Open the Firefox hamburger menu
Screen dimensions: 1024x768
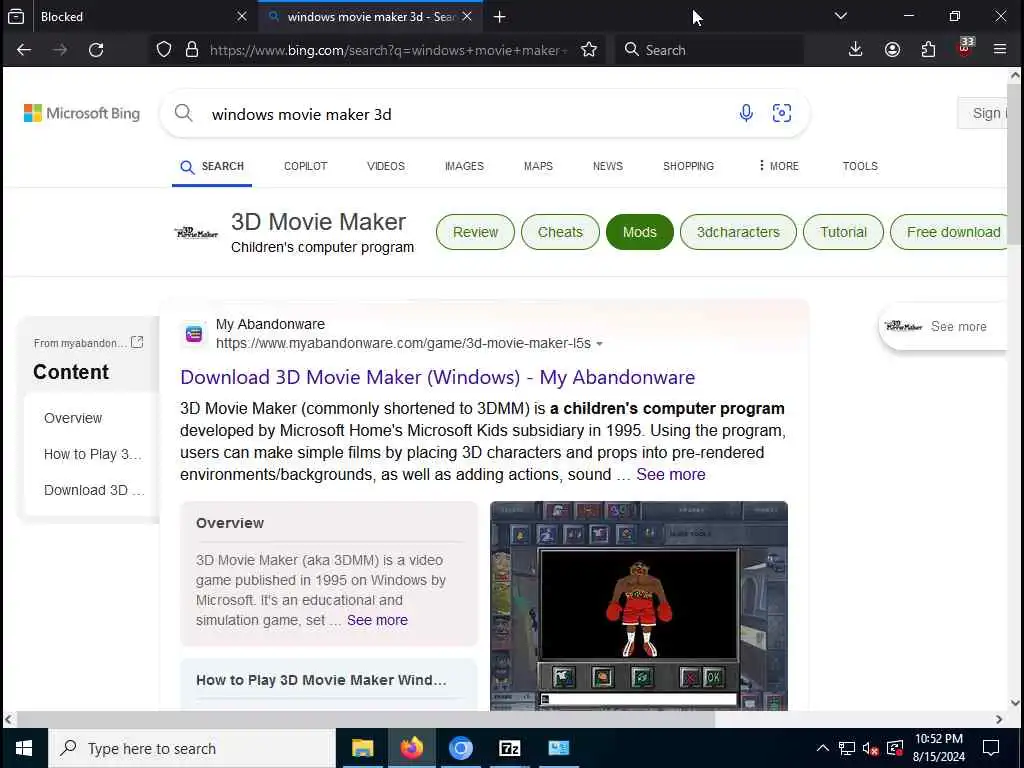pyautogui.click(x=999, y=50)
